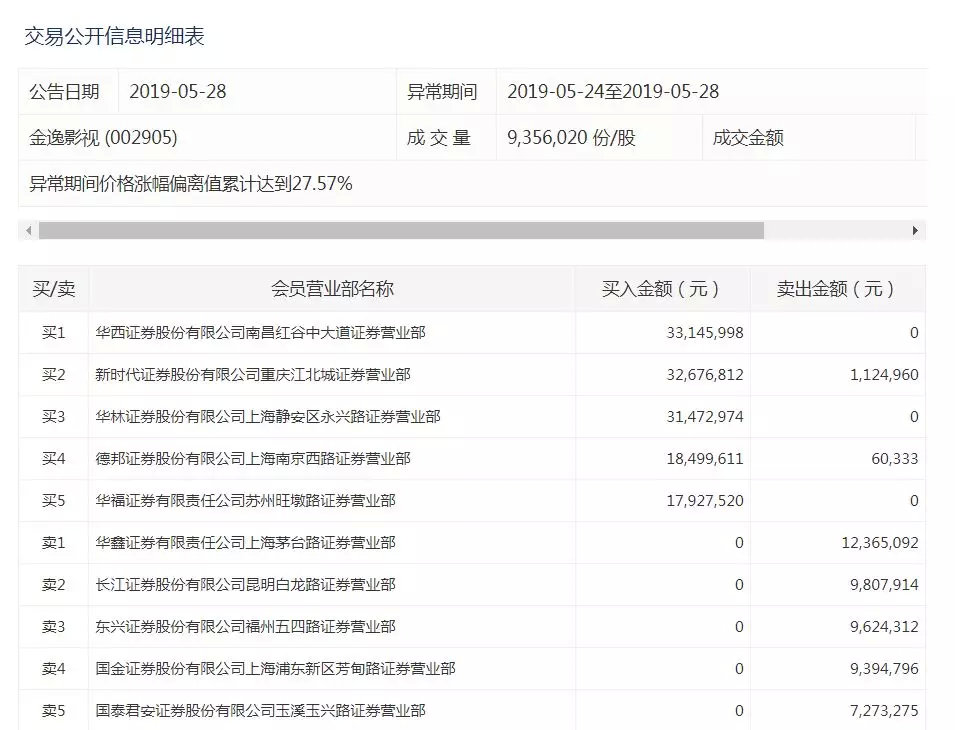Click the sell amount 12,365,092
The image size is (955, 730).
click(880, 543)
